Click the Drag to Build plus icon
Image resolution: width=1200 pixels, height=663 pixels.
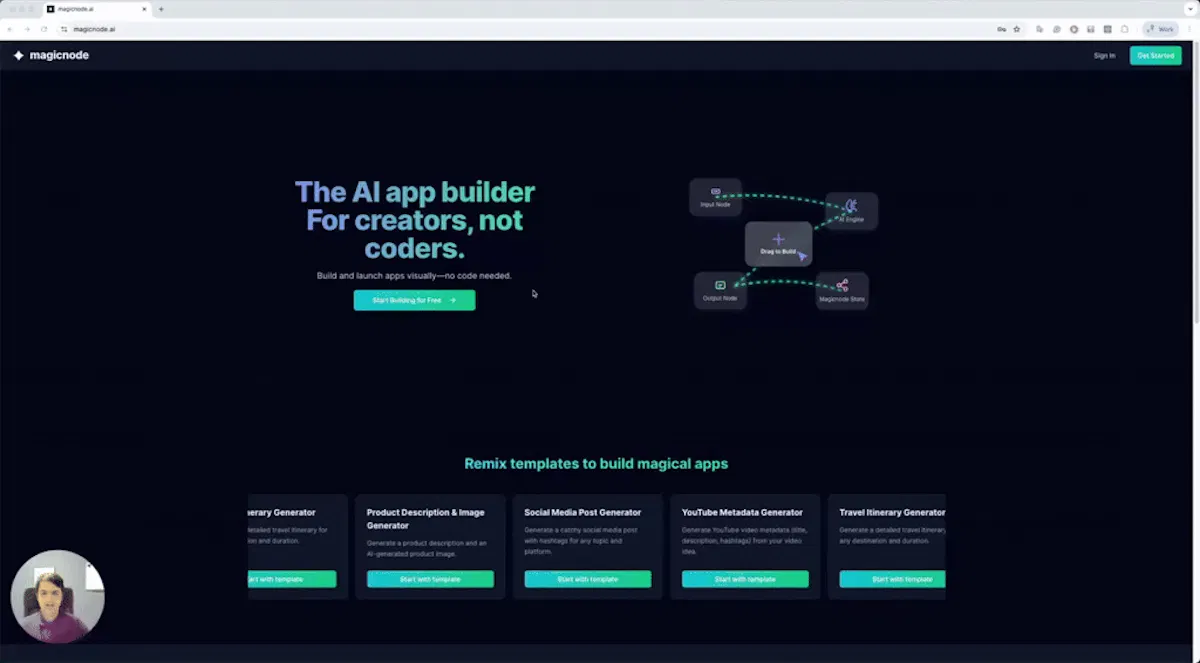point(778,239)
